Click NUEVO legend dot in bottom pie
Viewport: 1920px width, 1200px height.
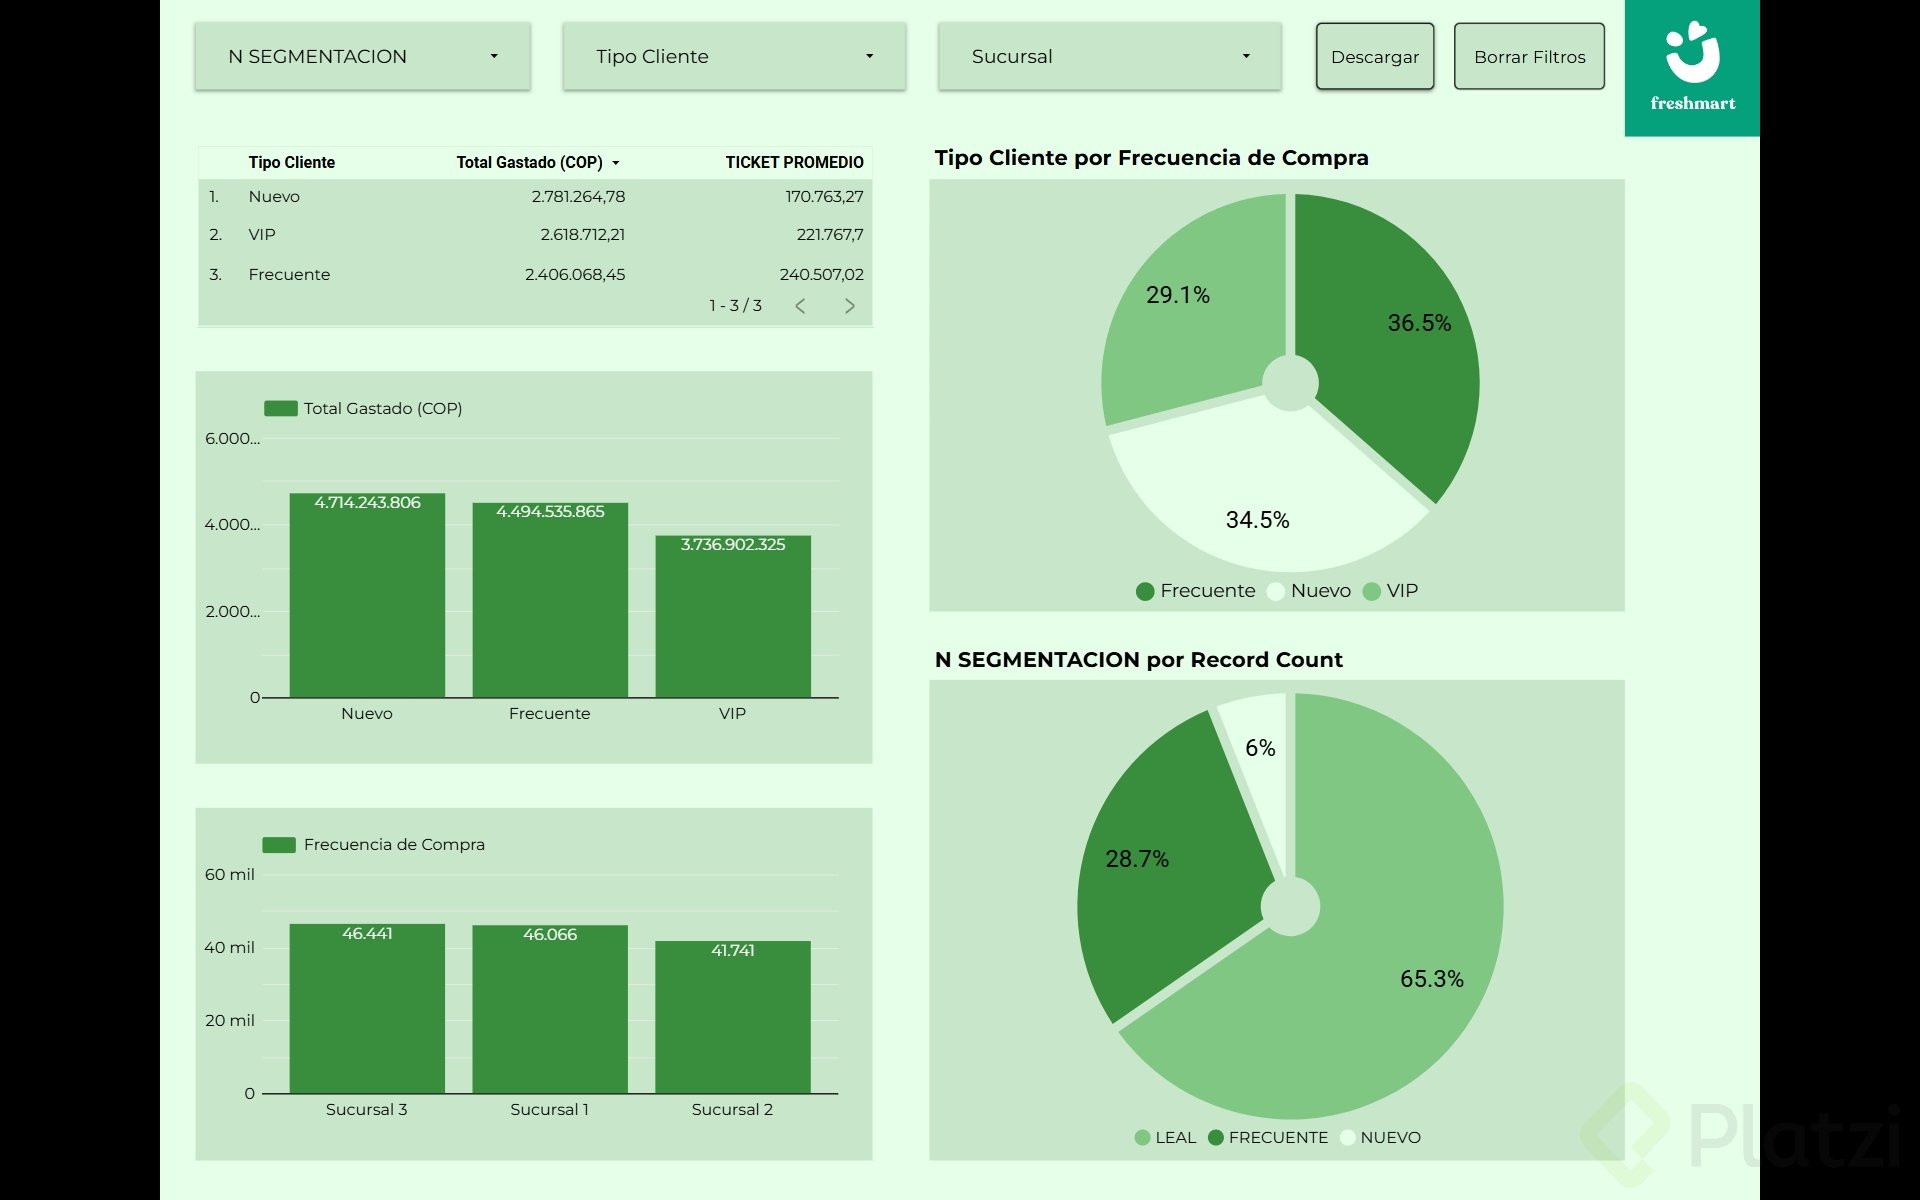(x=1347, y=1137)
